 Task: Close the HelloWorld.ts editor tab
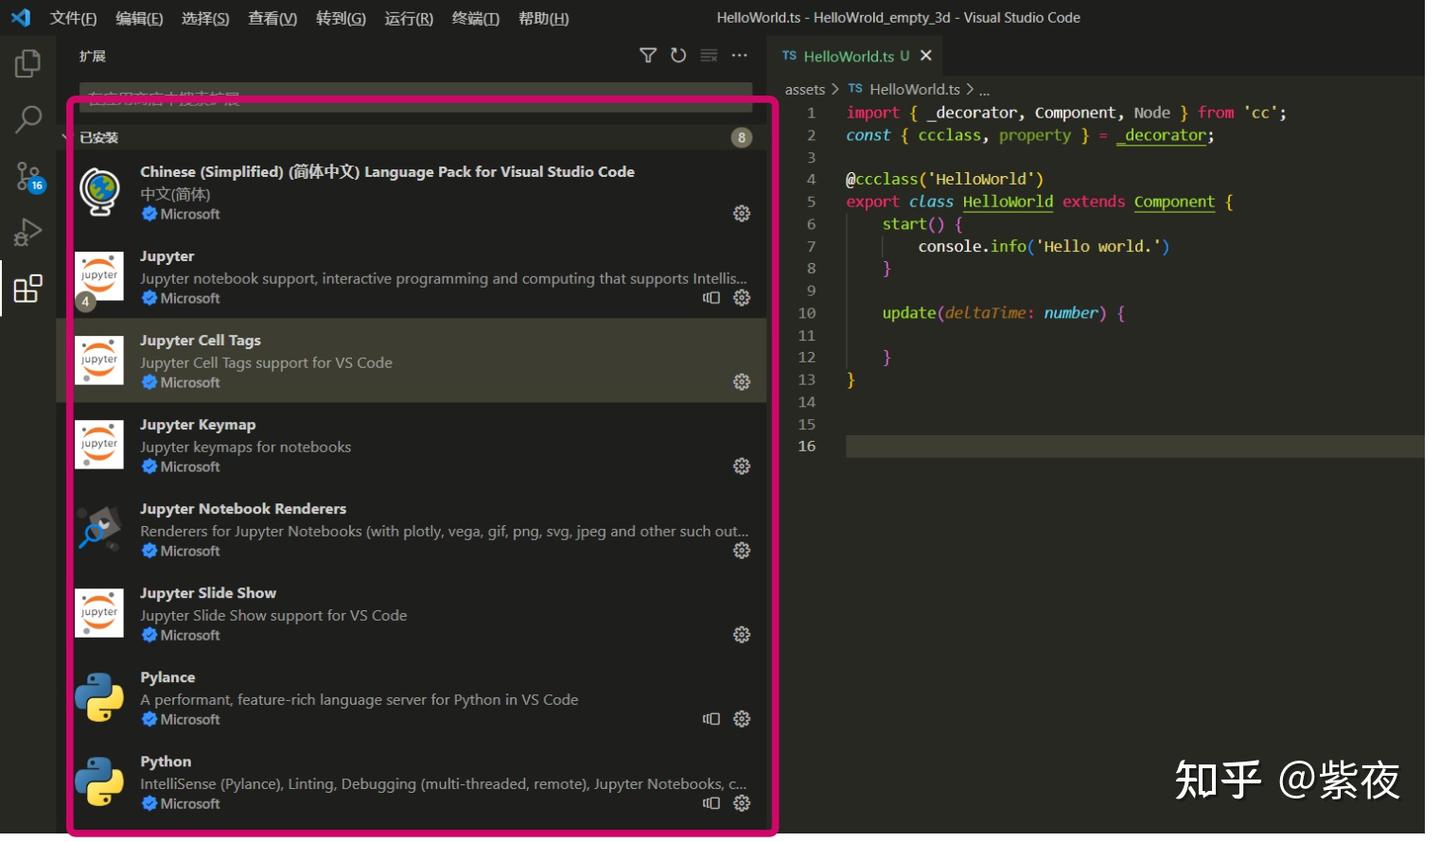point(926,56)
